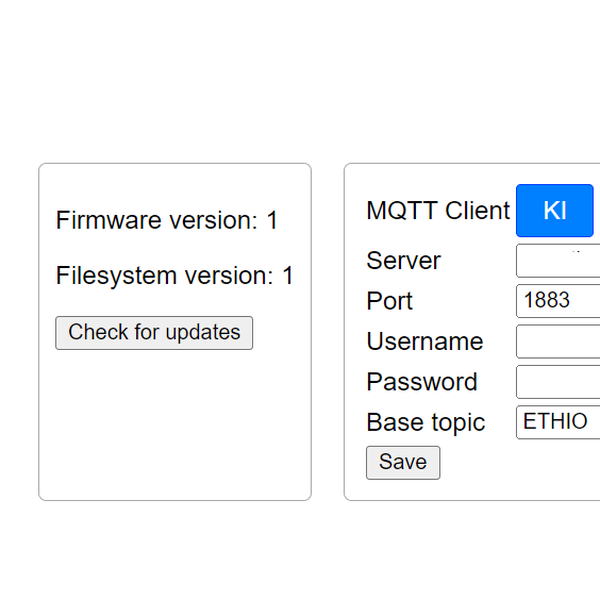This screenshot has width=600, height=600.
Task: Click the Port label text
Action: 389,301
